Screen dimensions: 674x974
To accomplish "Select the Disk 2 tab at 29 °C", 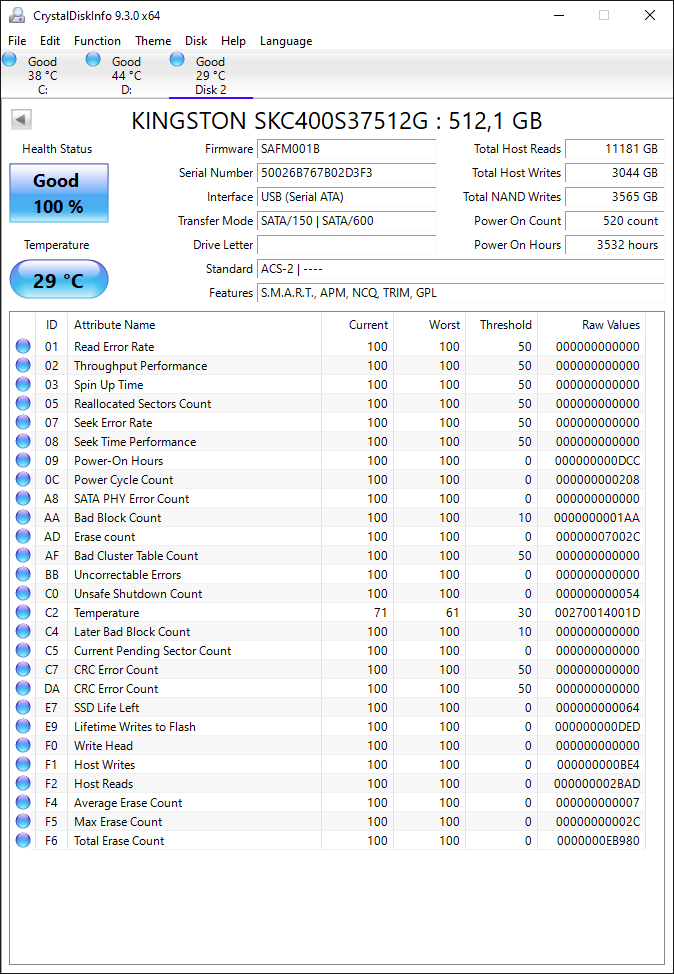I will tap(211, 75).
